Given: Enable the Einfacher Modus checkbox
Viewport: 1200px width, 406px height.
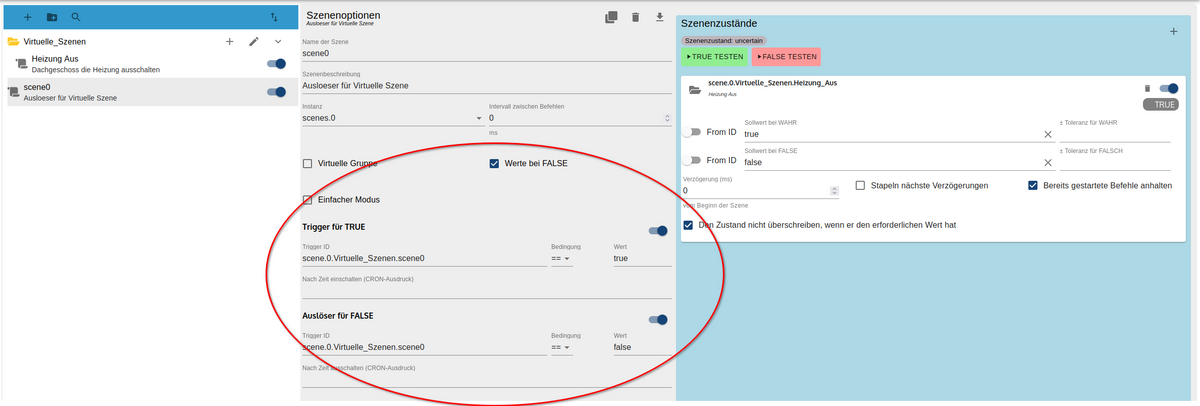Looking at the screenshot, I should [x=308, y=200].
